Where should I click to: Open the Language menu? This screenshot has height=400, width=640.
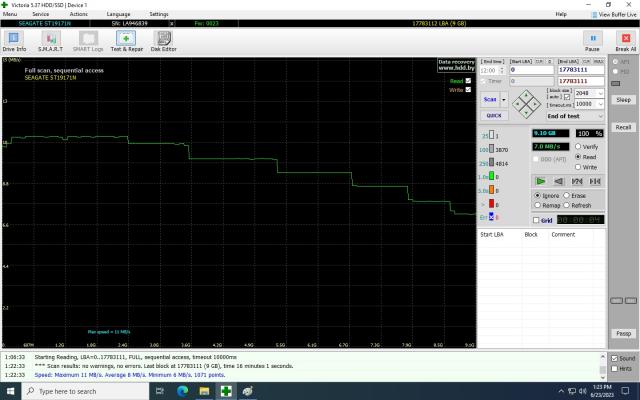[x=118, y=14]
